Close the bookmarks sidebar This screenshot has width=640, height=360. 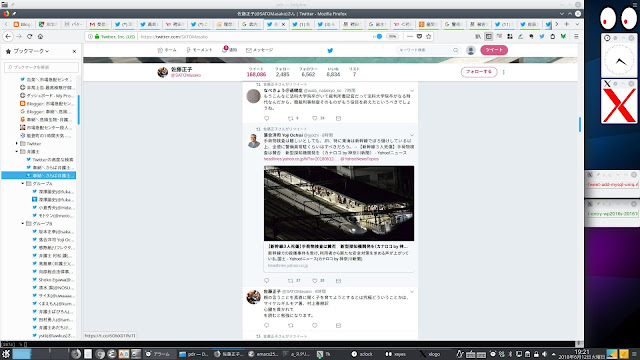pyautogui.click(x=74, y=51)
